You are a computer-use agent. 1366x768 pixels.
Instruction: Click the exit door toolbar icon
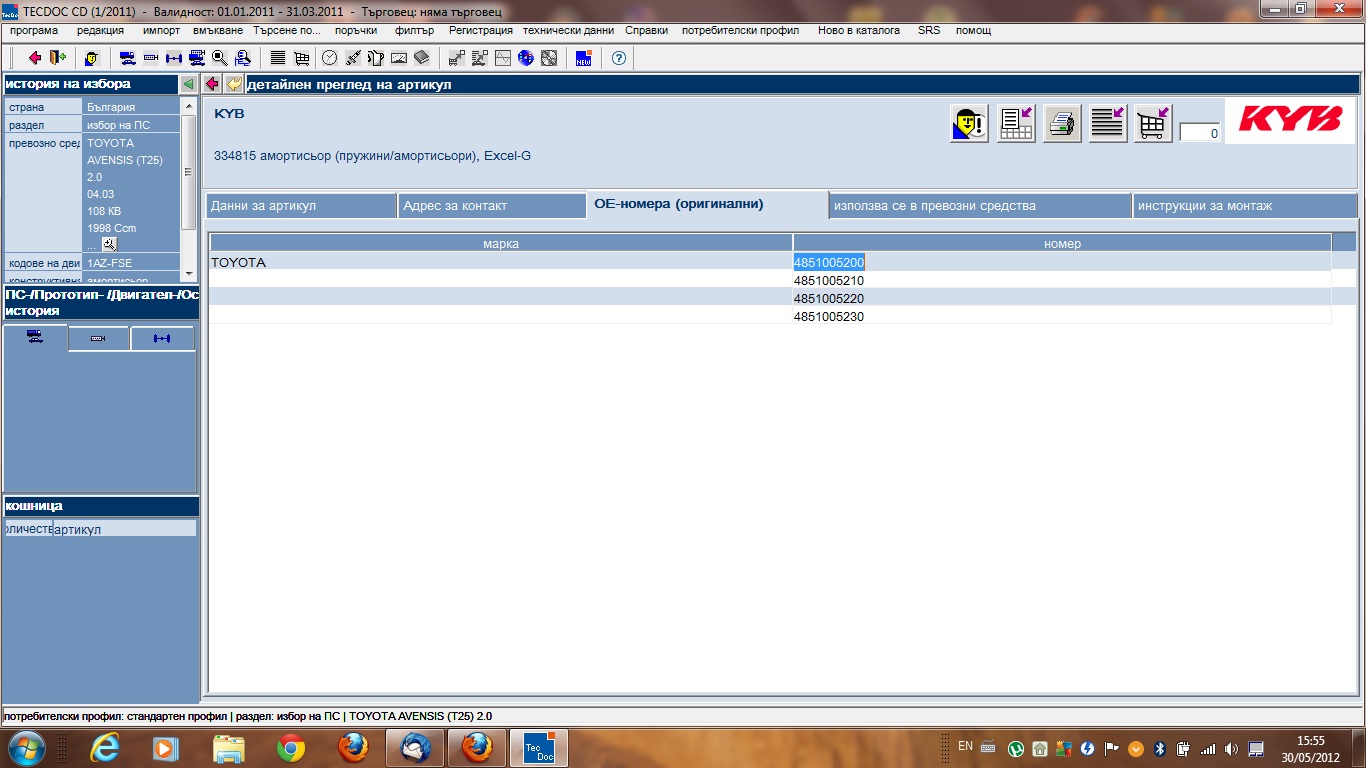57,58
